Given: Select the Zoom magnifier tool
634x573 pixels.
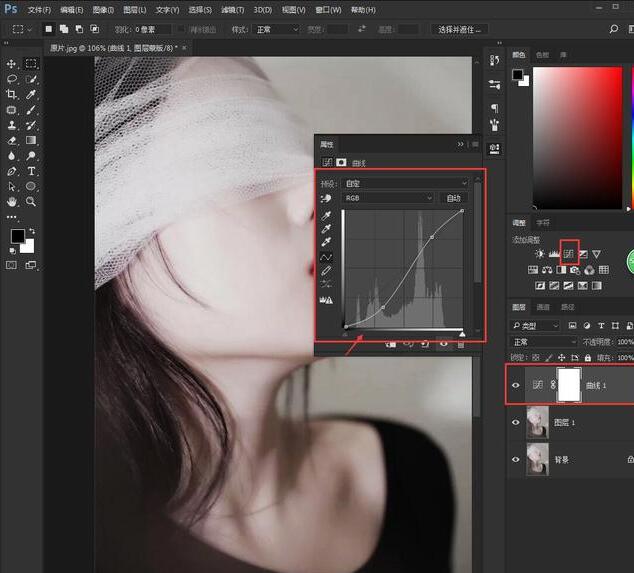Looking at the screenshot, I should pyautogui.click(x=31, y=201).
